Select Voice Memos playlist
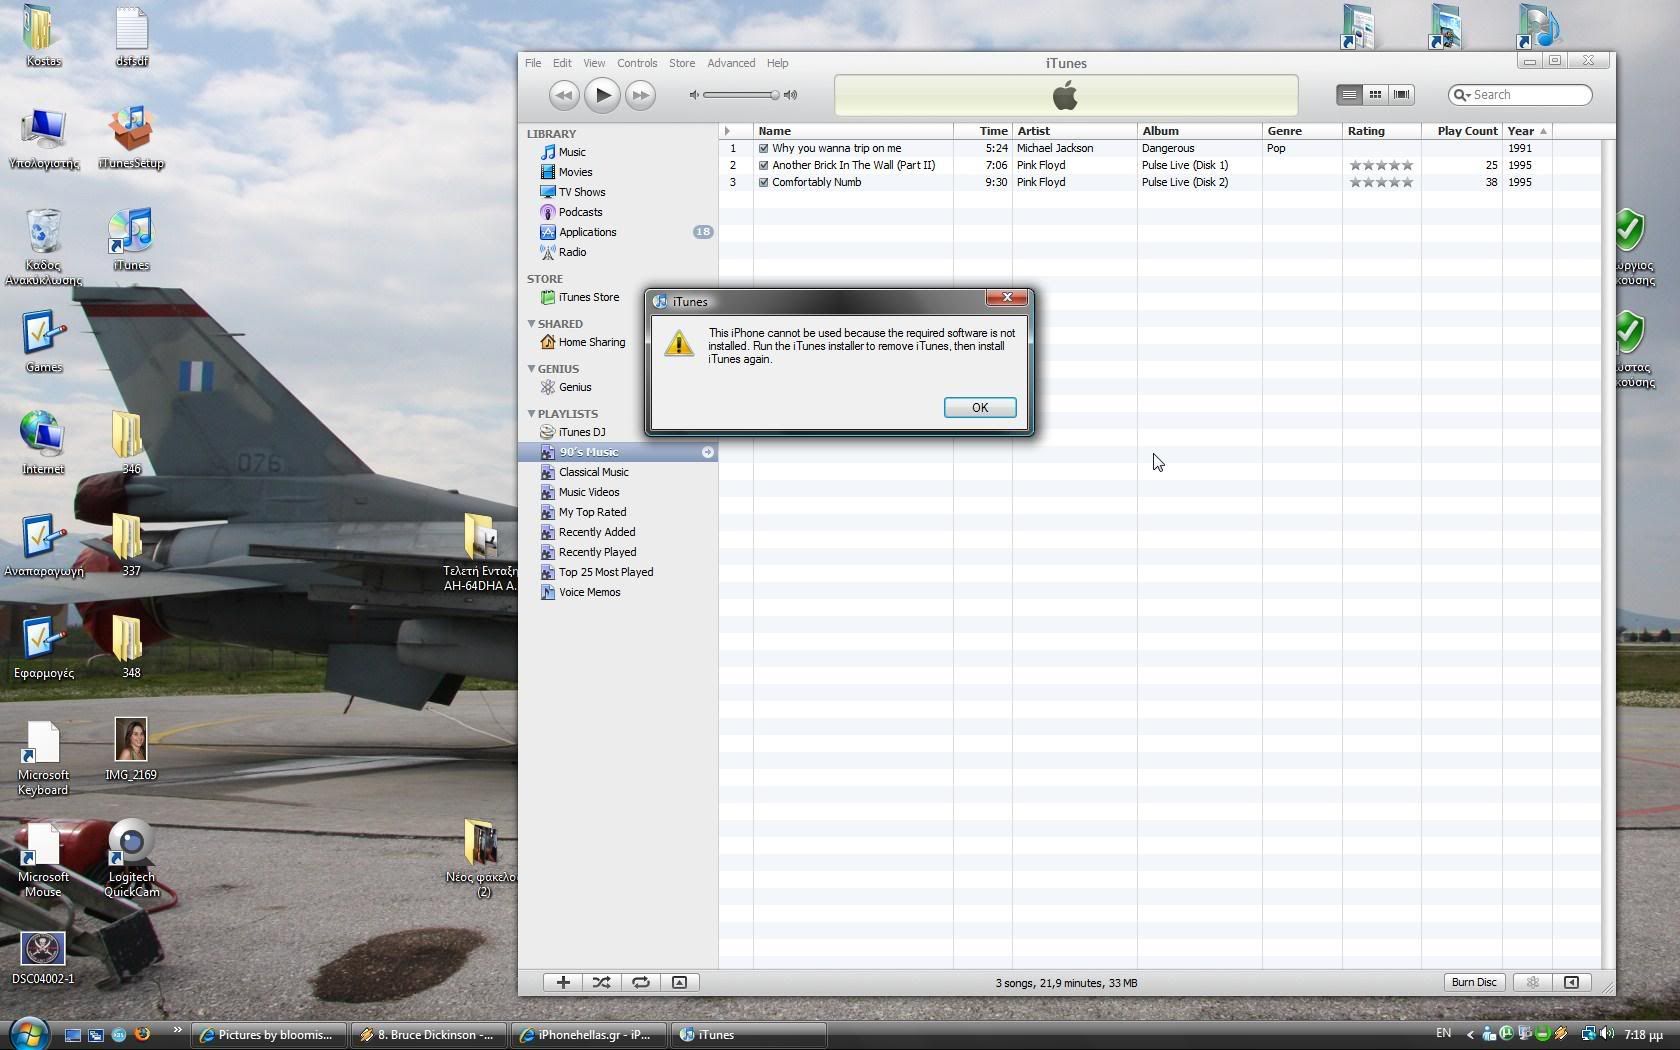Screen dimensions: 1680x1050 (589, 592)
